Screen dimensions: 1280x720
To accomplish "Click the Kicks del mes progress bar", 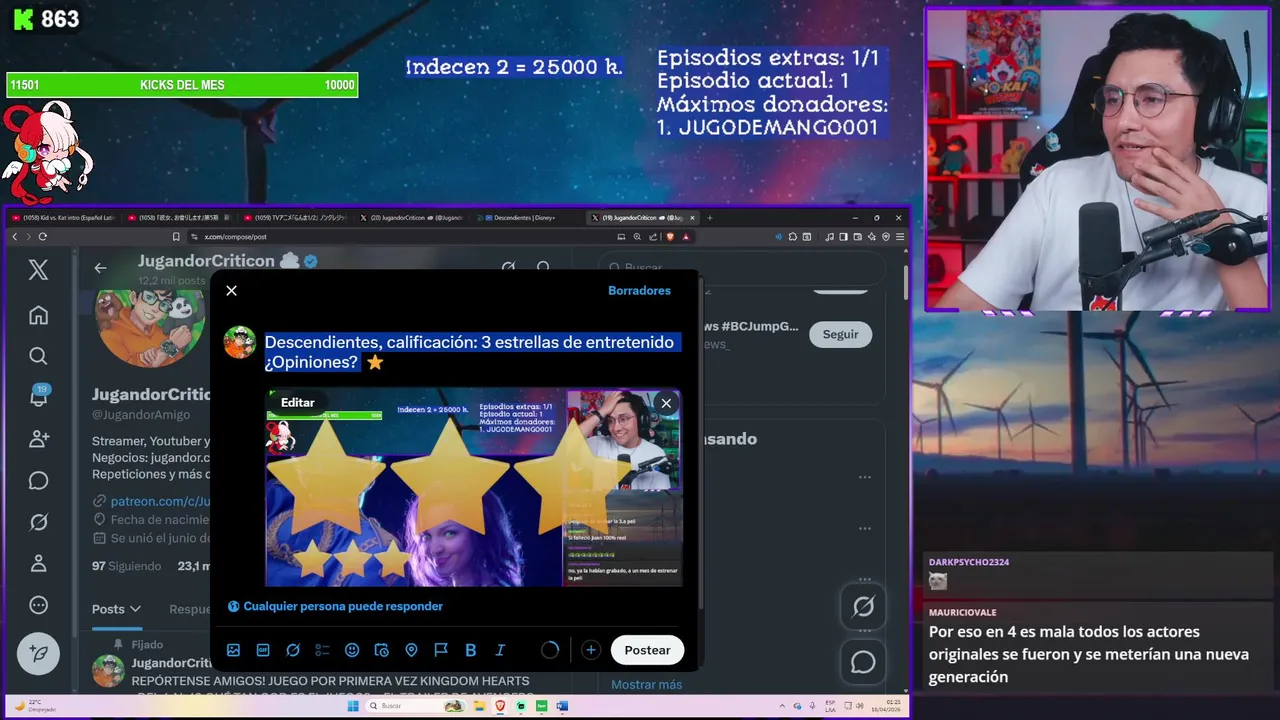I will tap(182, 85).
